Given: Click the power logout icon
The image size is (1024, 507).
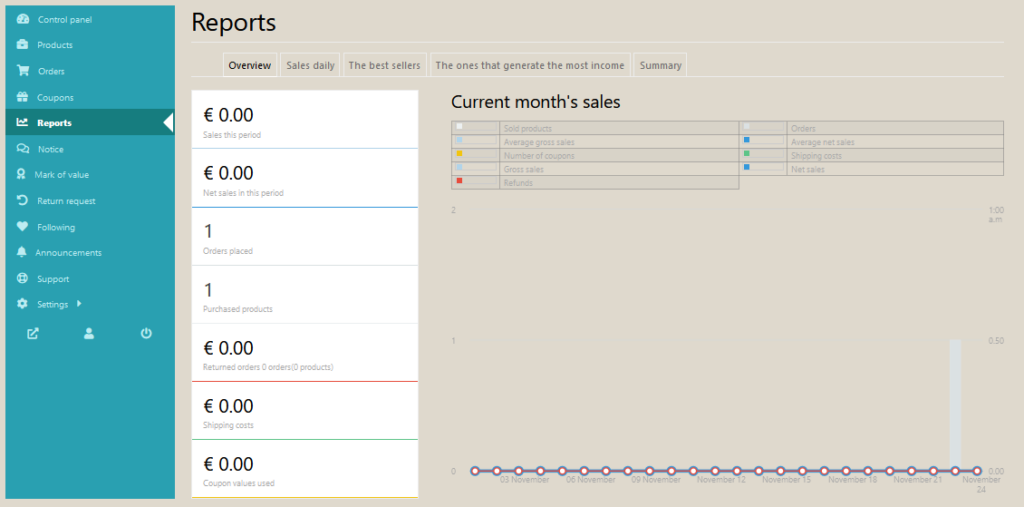Looking at the screenshot, I should point(146,333).
